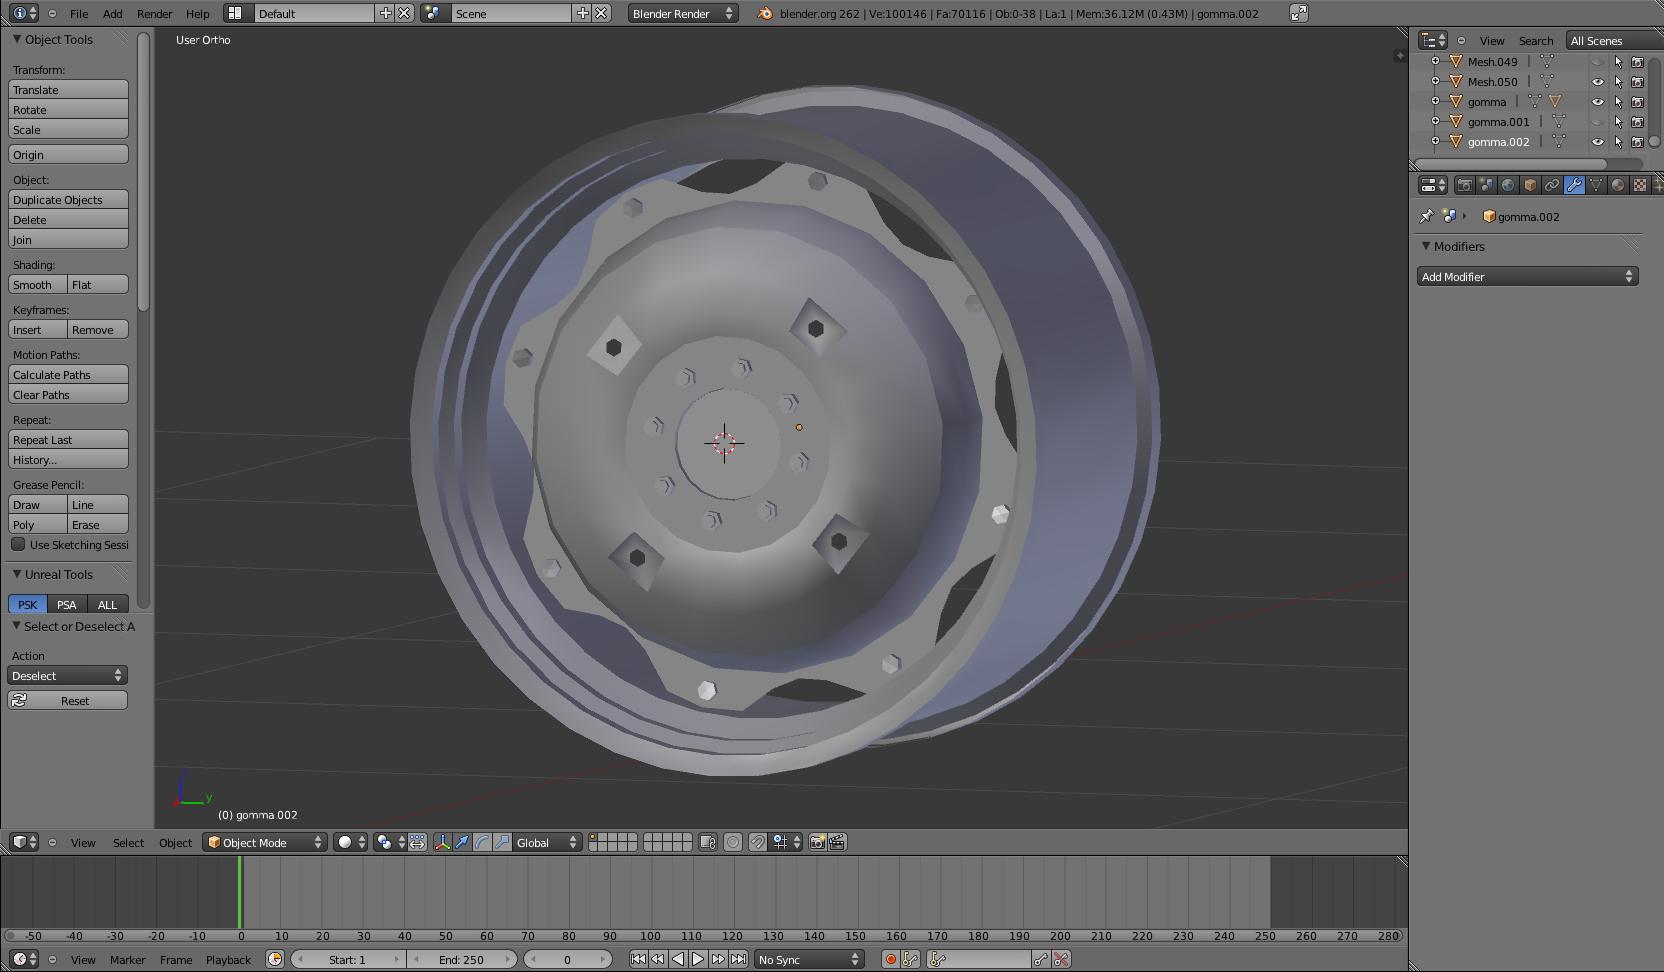Image resolution: width=1664 pixels, height=972 pixels.
Task: Toggle automatic keyframe record button
Action: pyautogui.click(x=890, y=959)
